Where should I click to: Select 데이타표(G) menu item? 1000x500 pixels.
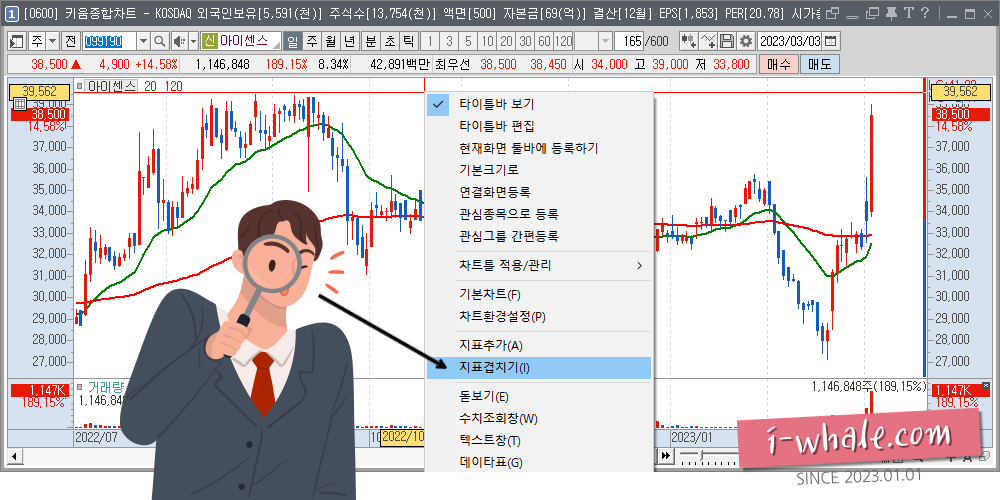pos(539,462)
